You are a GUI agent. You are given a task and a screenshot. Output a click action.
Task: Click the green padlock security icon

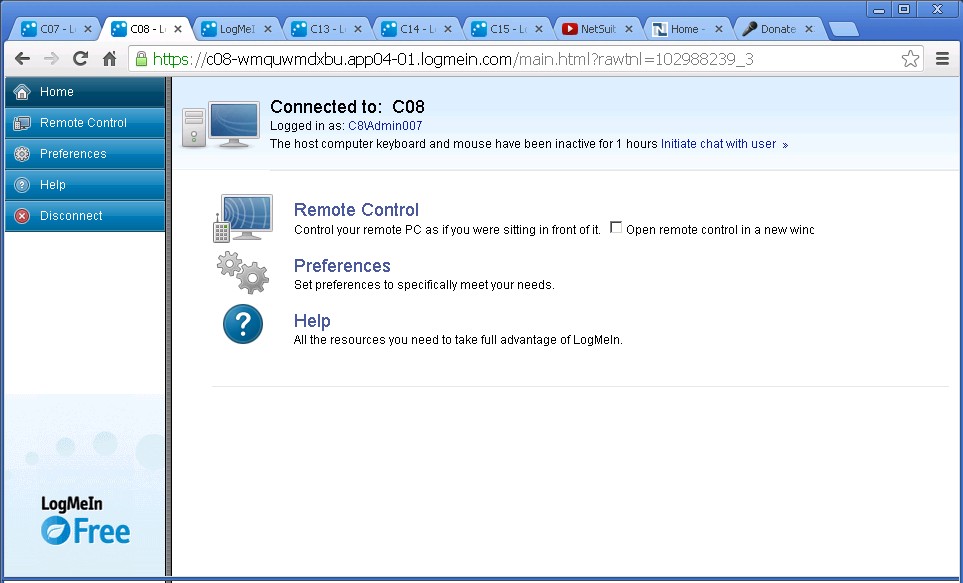click(141, 59)
